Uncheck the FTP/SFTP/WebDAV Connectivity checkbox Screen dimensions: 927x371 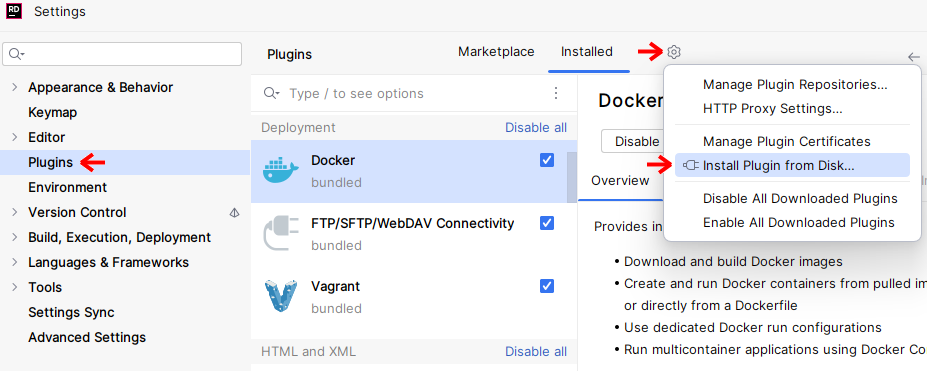547,223
